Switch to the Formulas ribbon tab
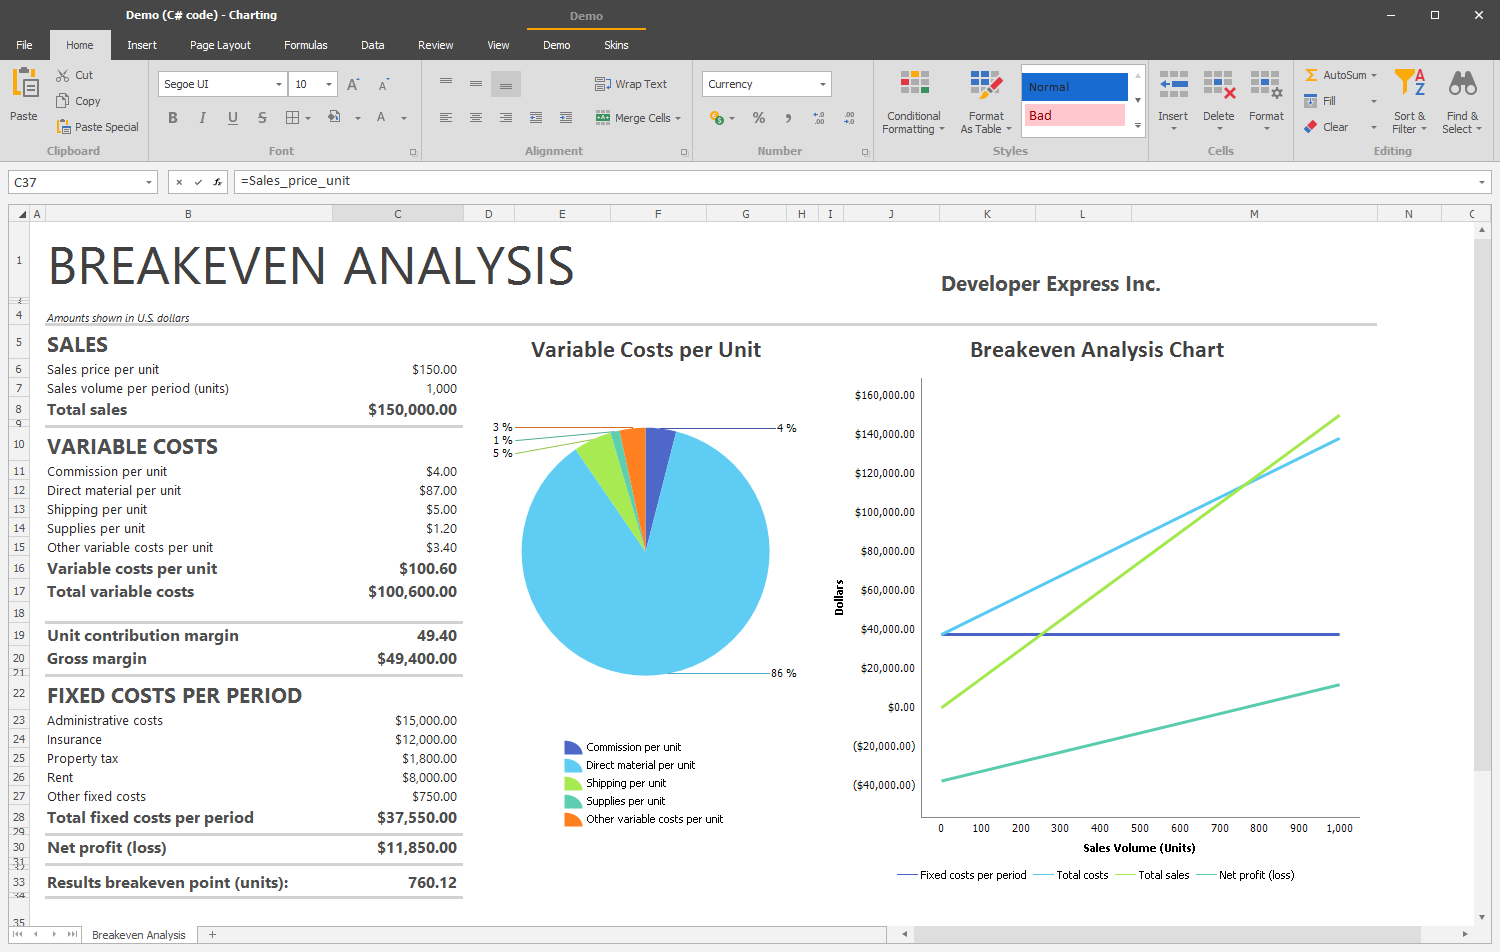Image resolution: width=1500 pixels, height=952 pixels. pos(305,44)
